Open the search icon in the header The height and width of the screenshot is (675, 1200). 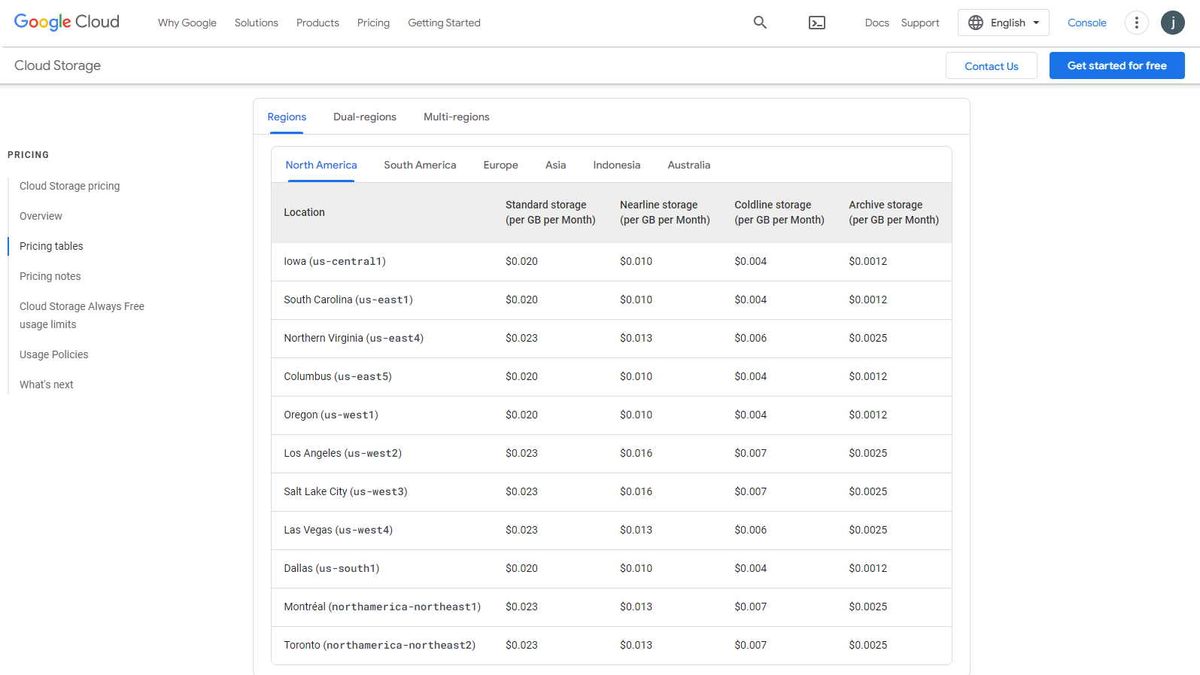tap(759, 22)
